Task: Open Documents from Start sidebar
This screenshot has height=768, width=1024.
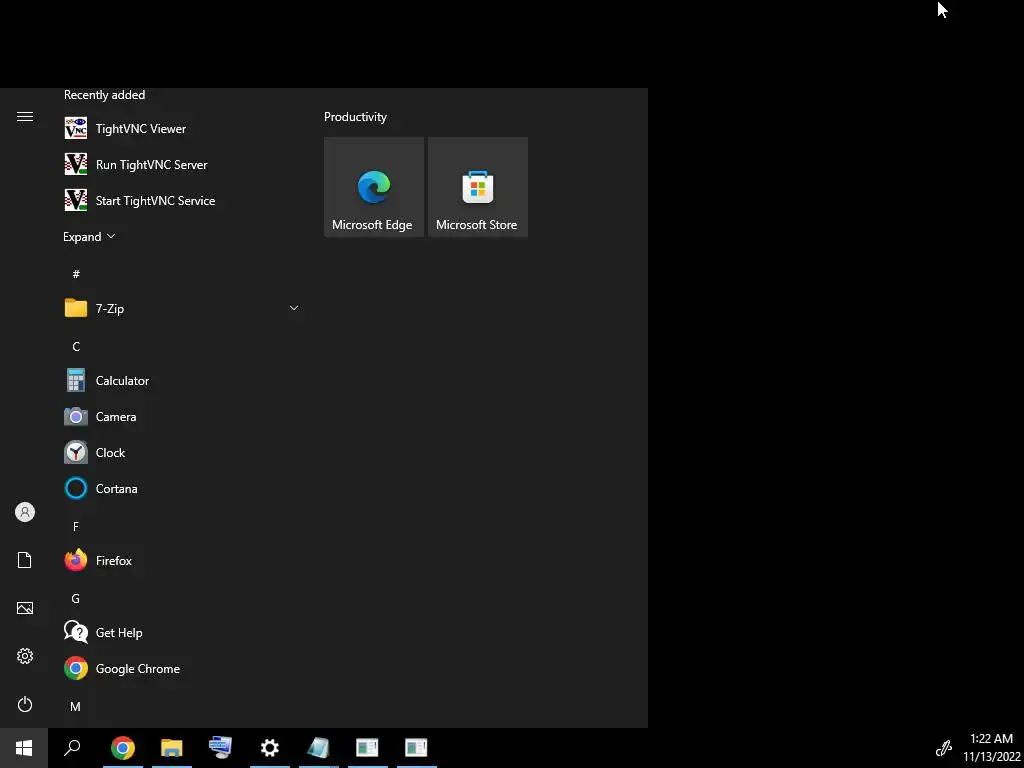Action: point(25,560)
